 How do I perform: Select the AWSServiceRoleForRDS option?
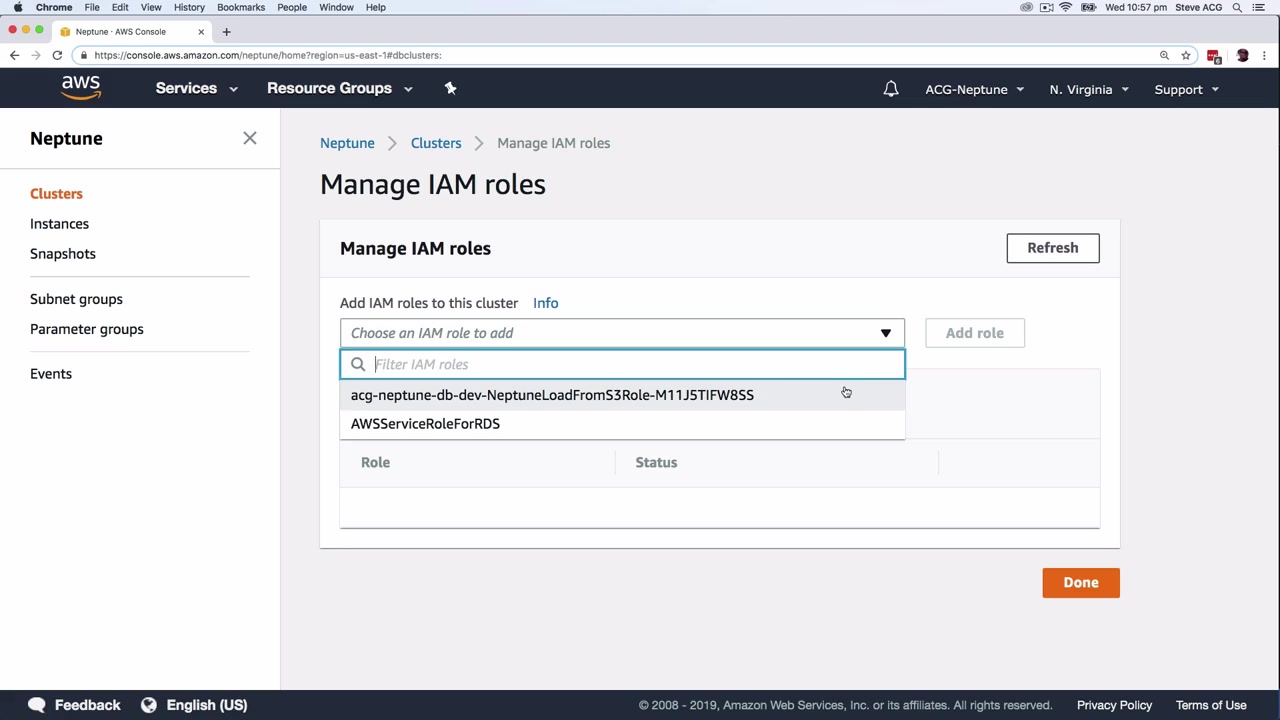(x=622, y=424)
